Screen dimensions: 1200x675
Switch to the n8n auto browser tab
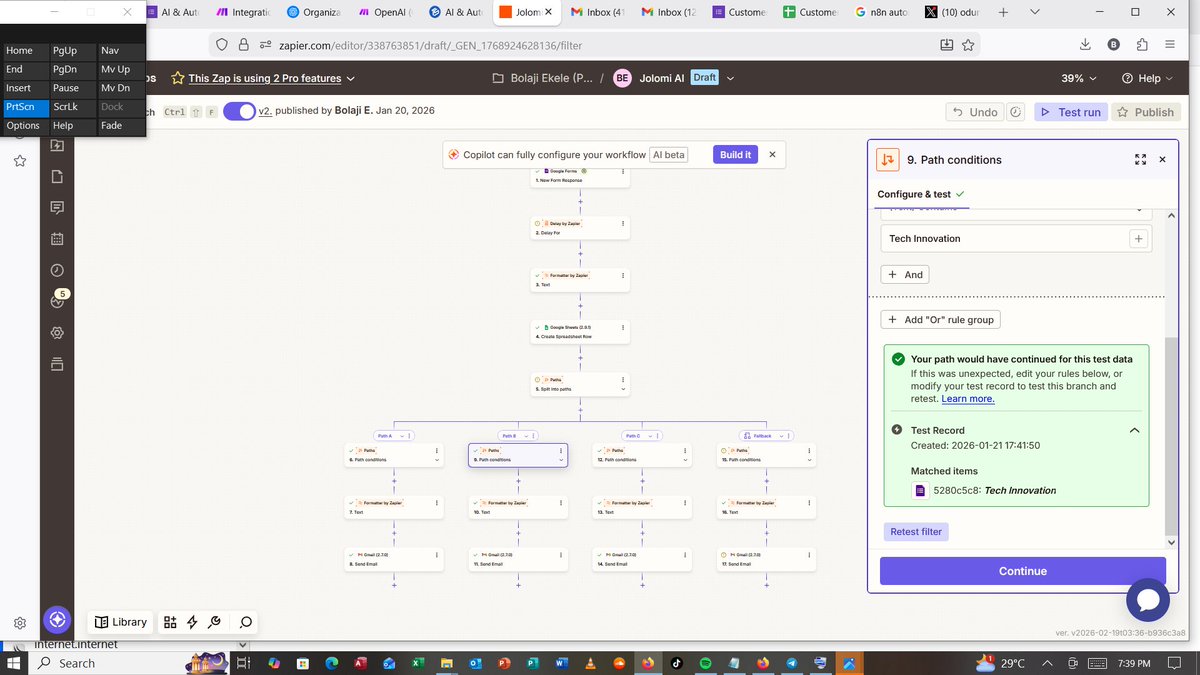pyautogui.click(x=883, y=13)
